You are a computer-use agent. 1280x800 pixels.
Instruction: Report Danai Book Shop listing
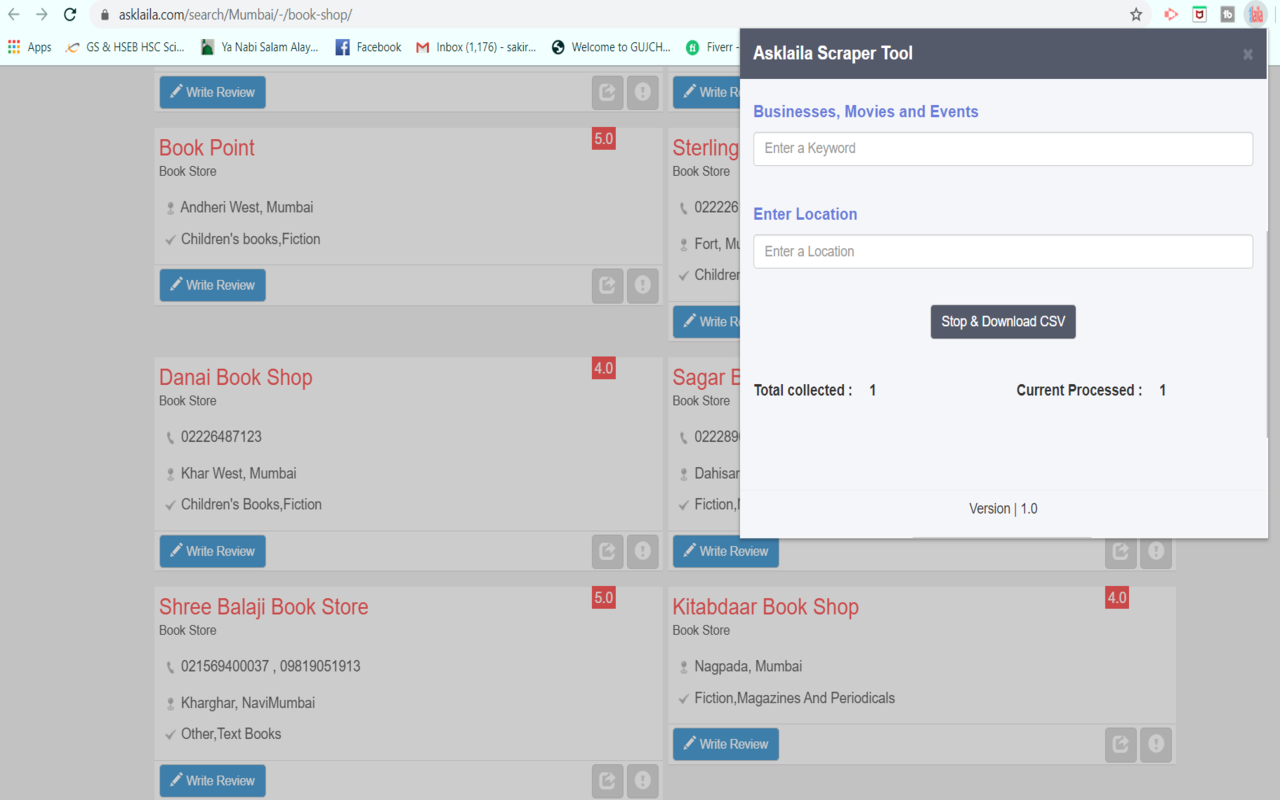pos(643,551)
